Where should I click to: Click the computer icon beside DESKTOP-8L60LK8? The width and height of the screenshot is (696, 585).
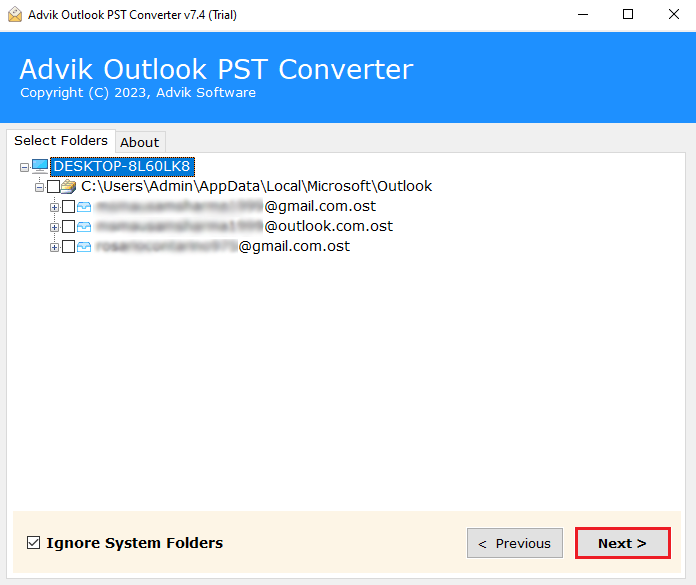click(x=40, y=167)
